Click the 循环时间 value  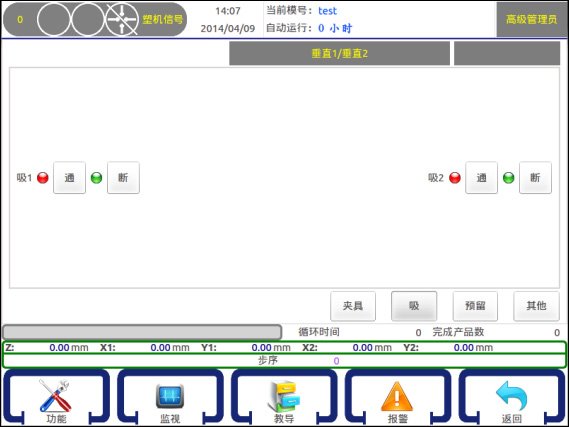[x=418, y=332]
